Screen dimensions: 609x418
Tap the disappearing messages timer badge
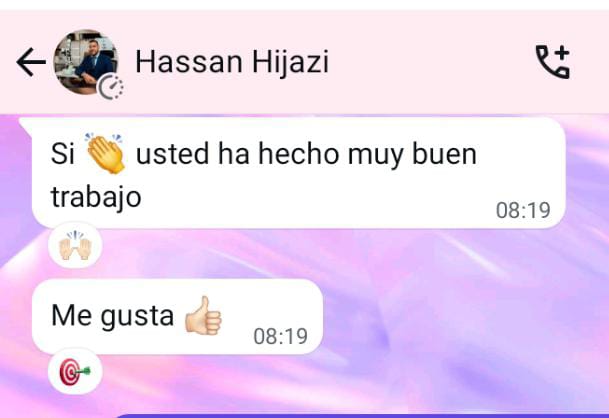coord(110,87)
